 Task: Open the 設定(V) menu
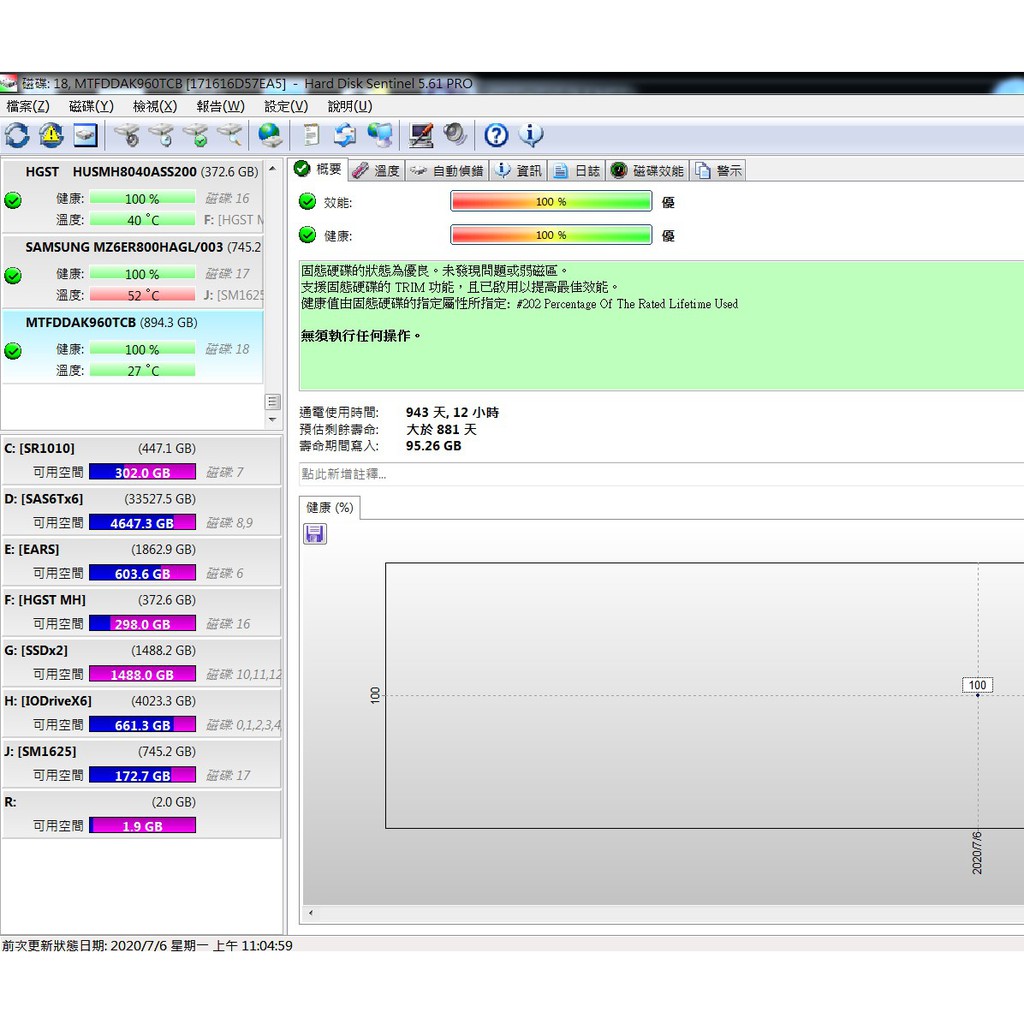[286, 106]
